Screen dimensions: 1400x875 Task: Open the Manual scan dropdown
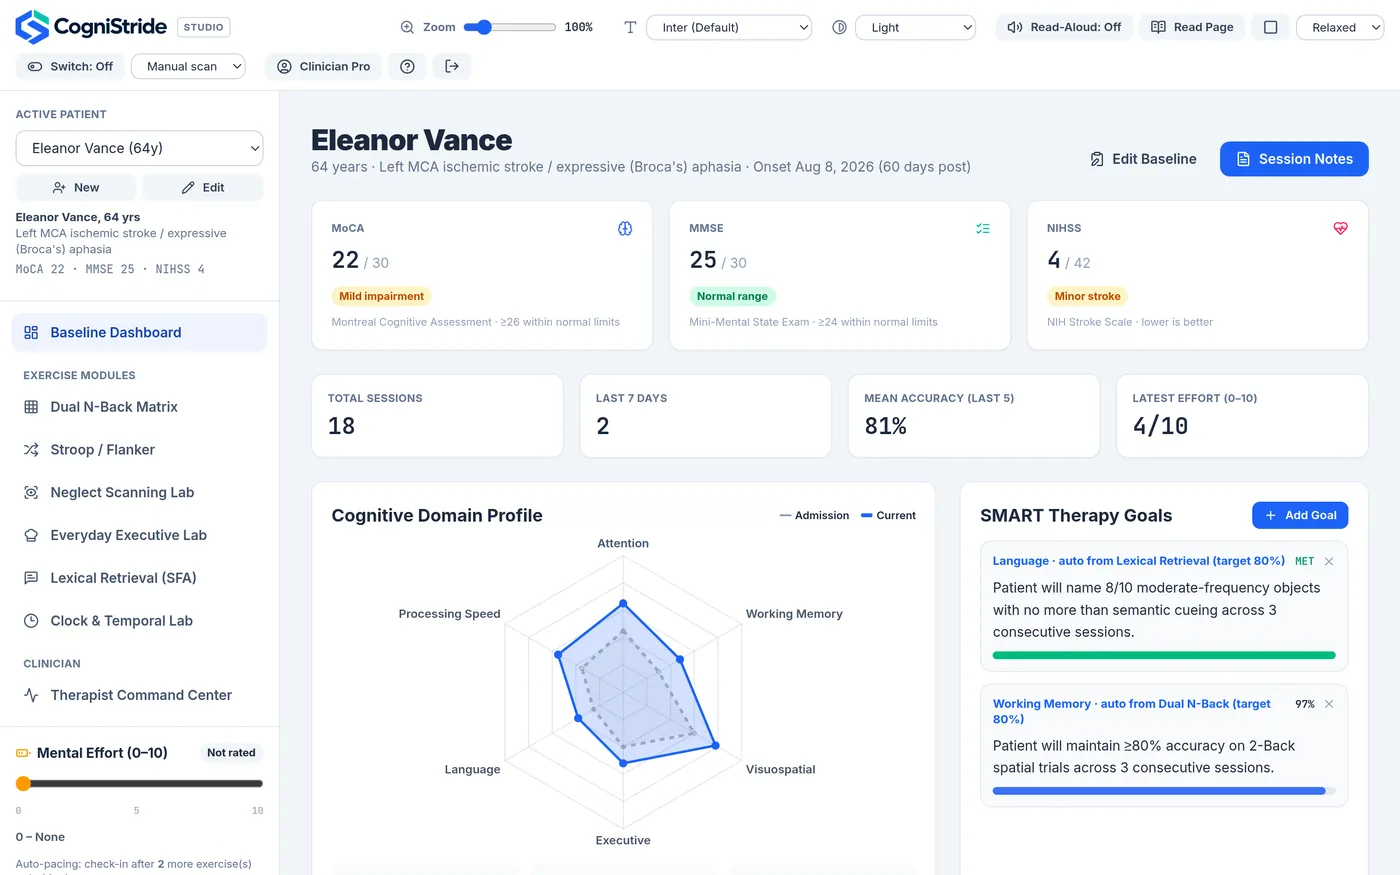188,66
